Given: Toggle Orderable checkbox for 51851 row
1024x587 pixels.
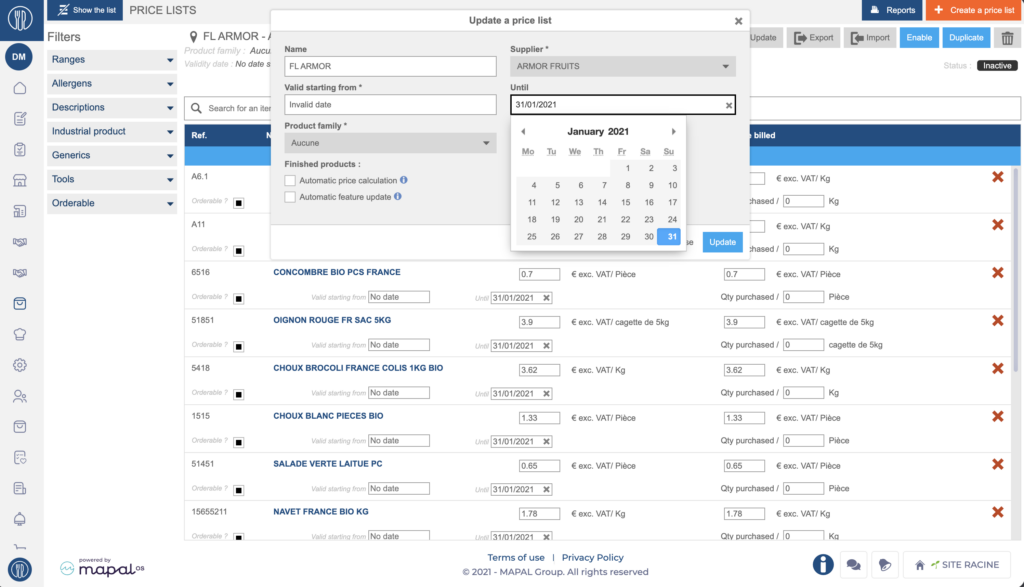Looking at the screenshot, I should click(x=238, y=346).
